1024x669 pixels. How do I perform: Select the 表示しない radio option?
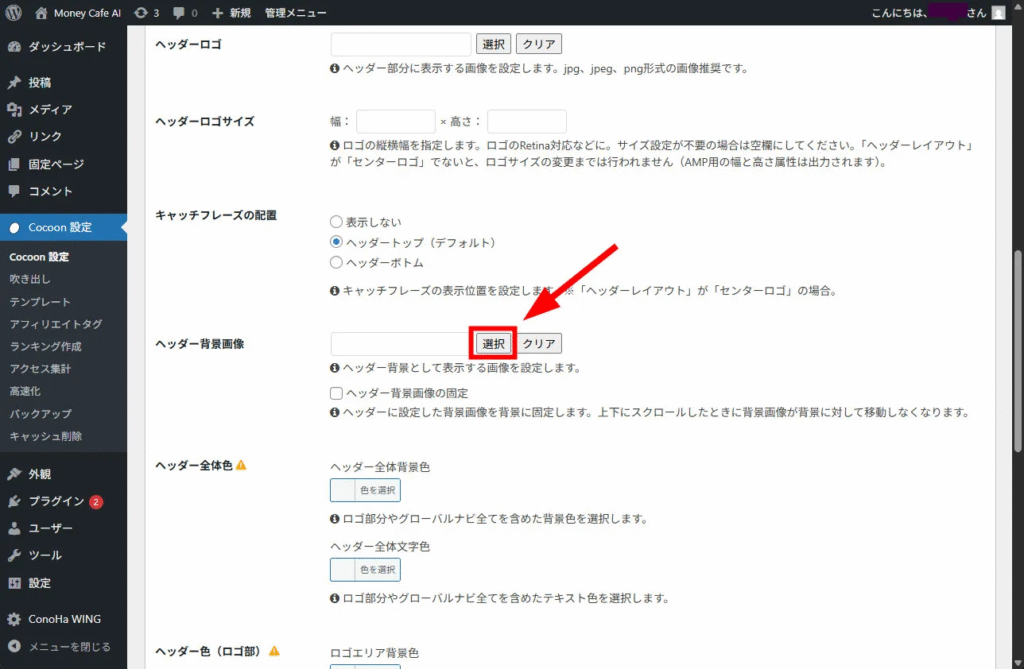(x=336, y=221)
